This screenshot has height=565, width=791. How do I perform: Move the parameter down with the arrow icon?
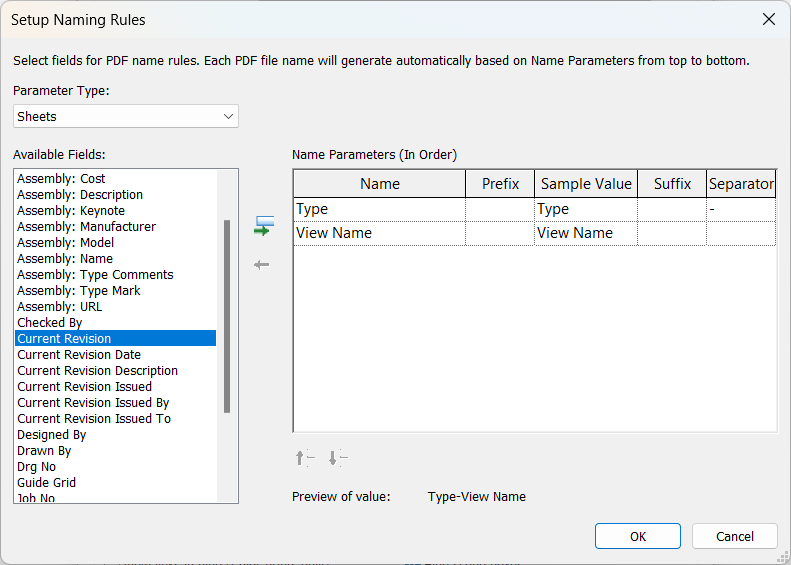pyautogui.click(x=337, y=458)
